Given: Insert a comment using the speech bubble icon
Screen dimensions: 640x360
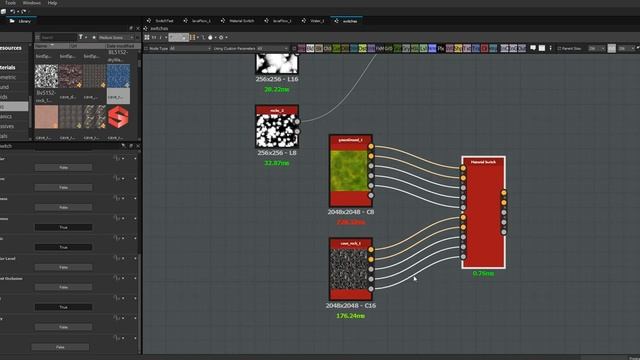Looking at the screenshot, I should tap(533, 48).
